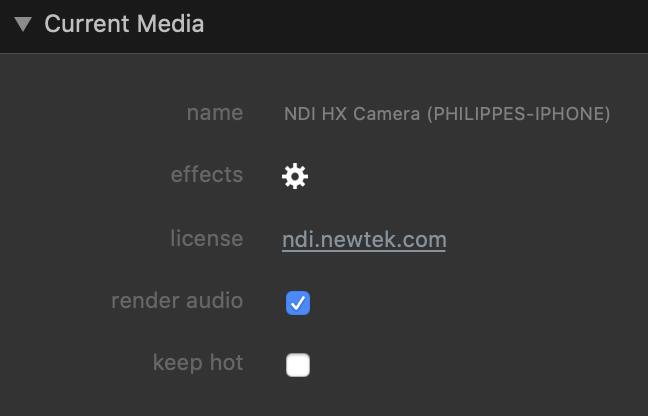Click the "effects" field label
Screen dimensions: 648x416
coord(206,175)
